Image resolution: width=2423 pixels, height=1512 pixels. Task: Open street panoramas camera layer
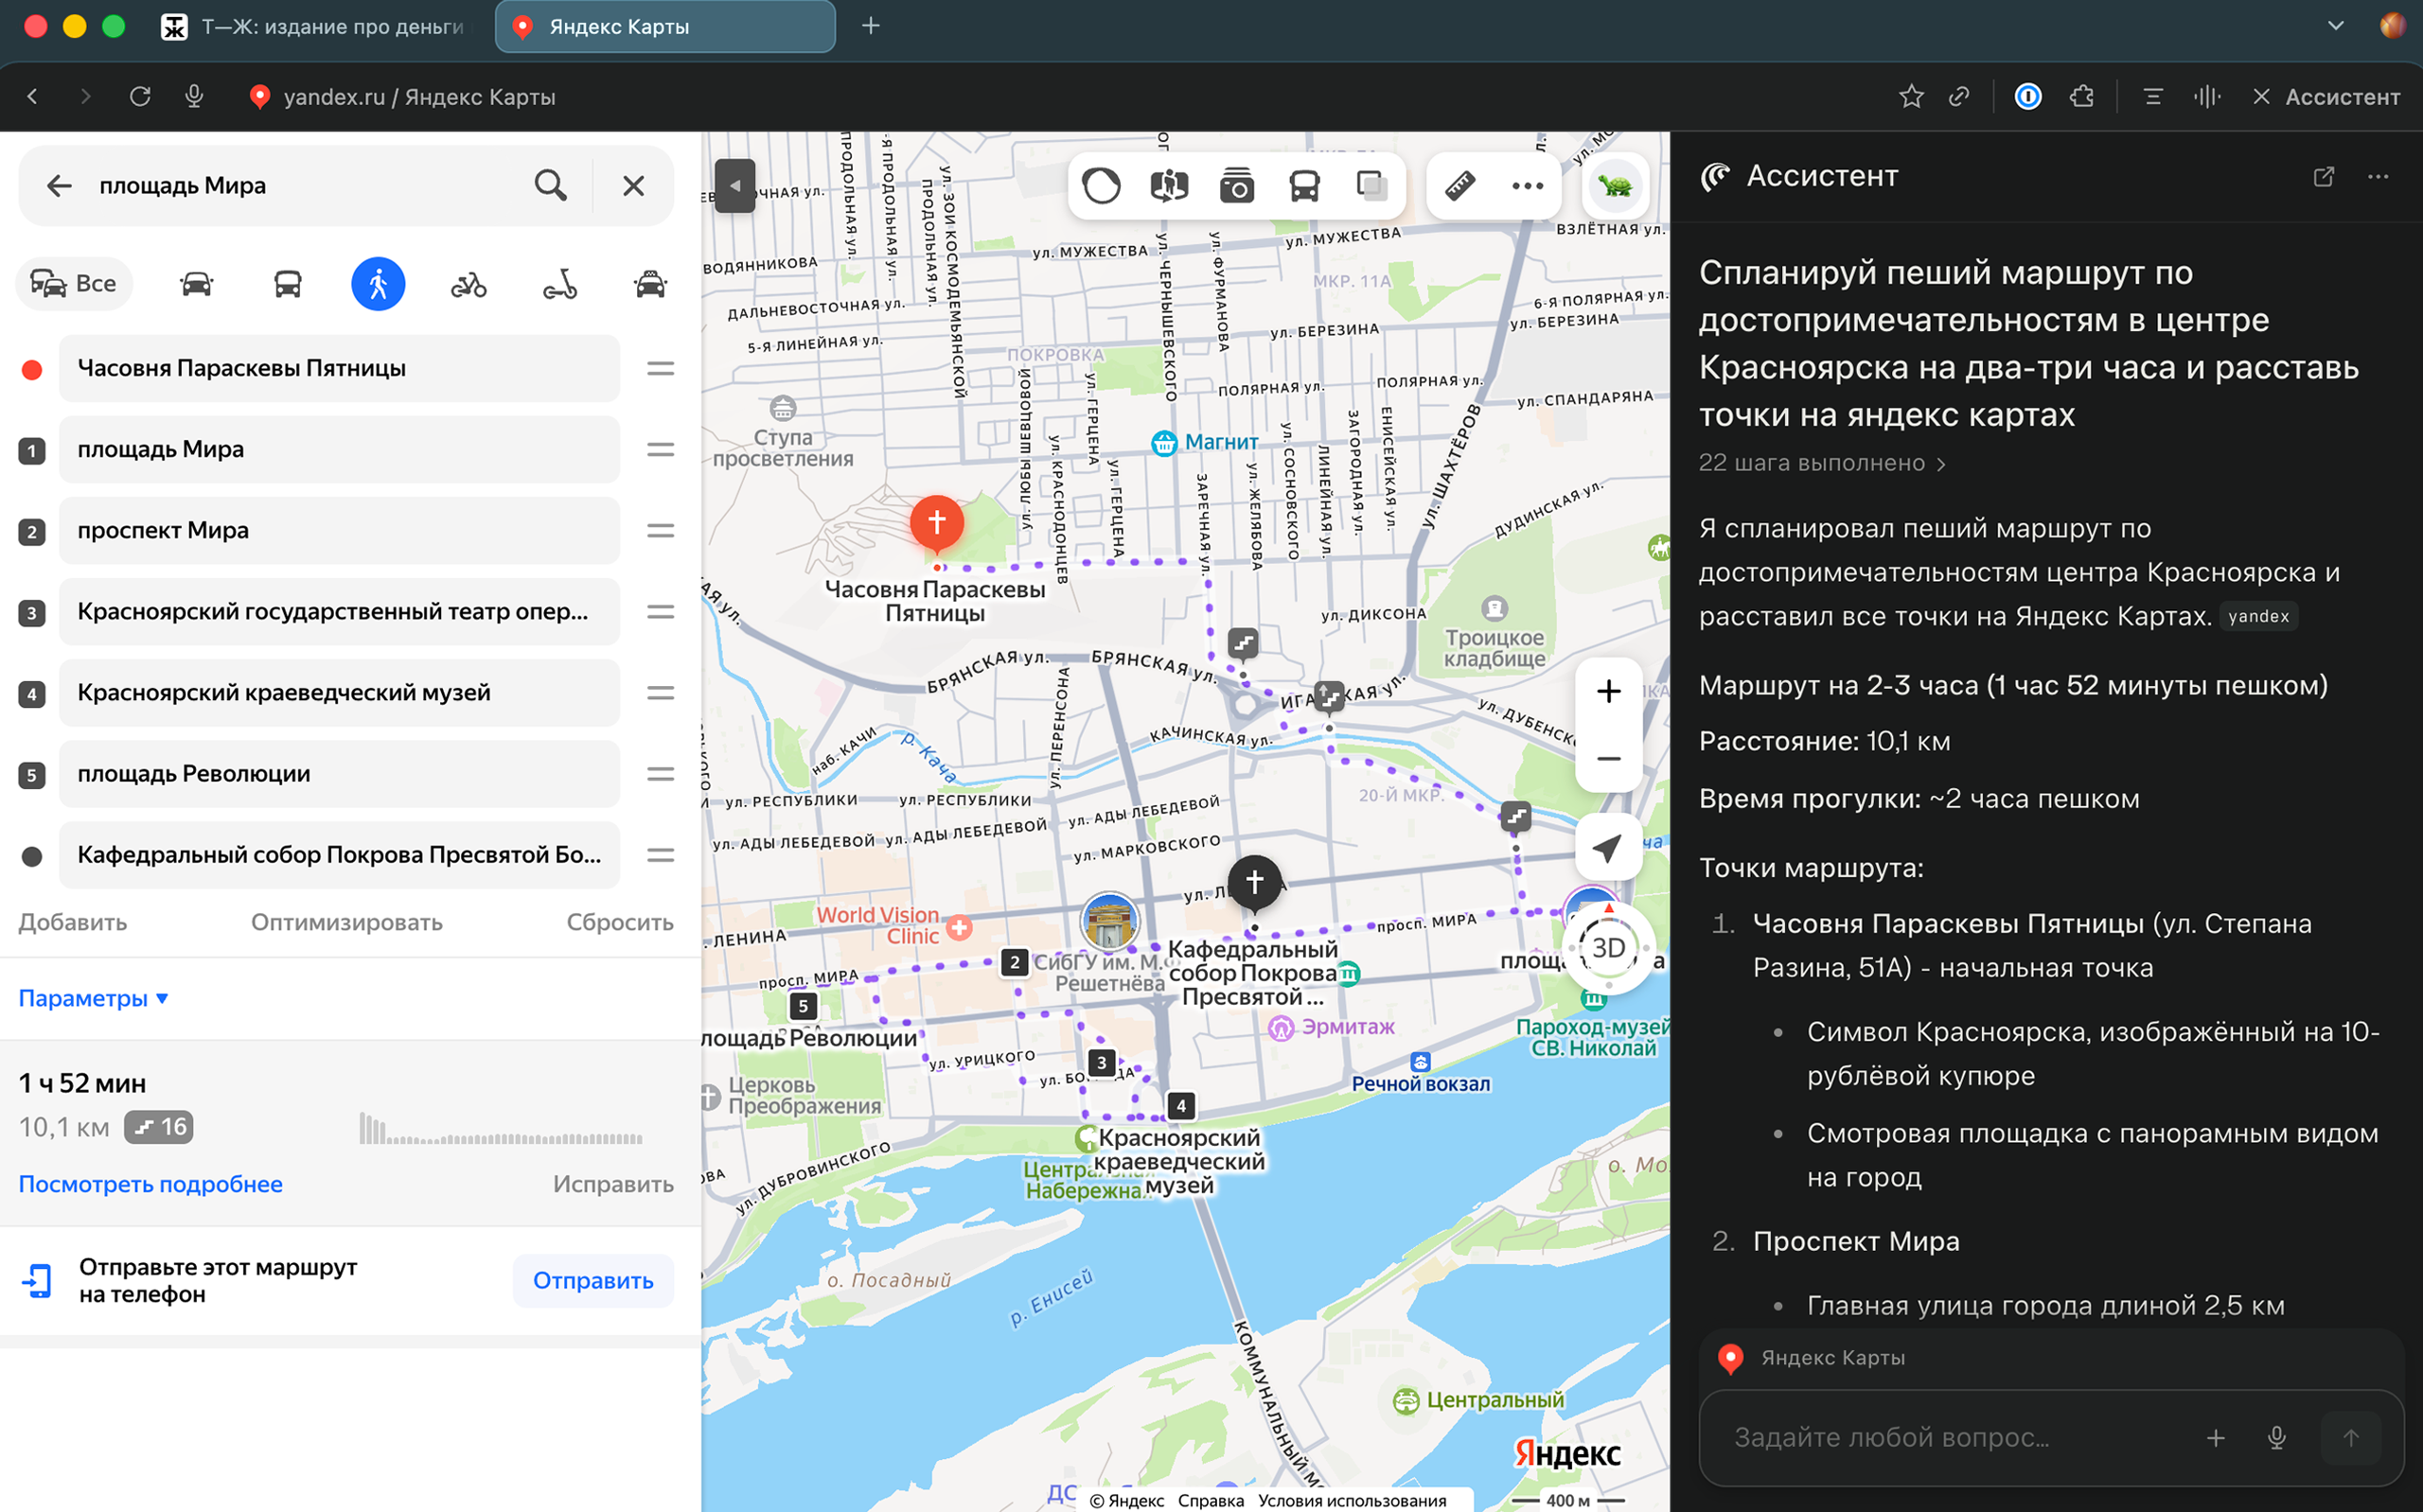pos(1236,186)
